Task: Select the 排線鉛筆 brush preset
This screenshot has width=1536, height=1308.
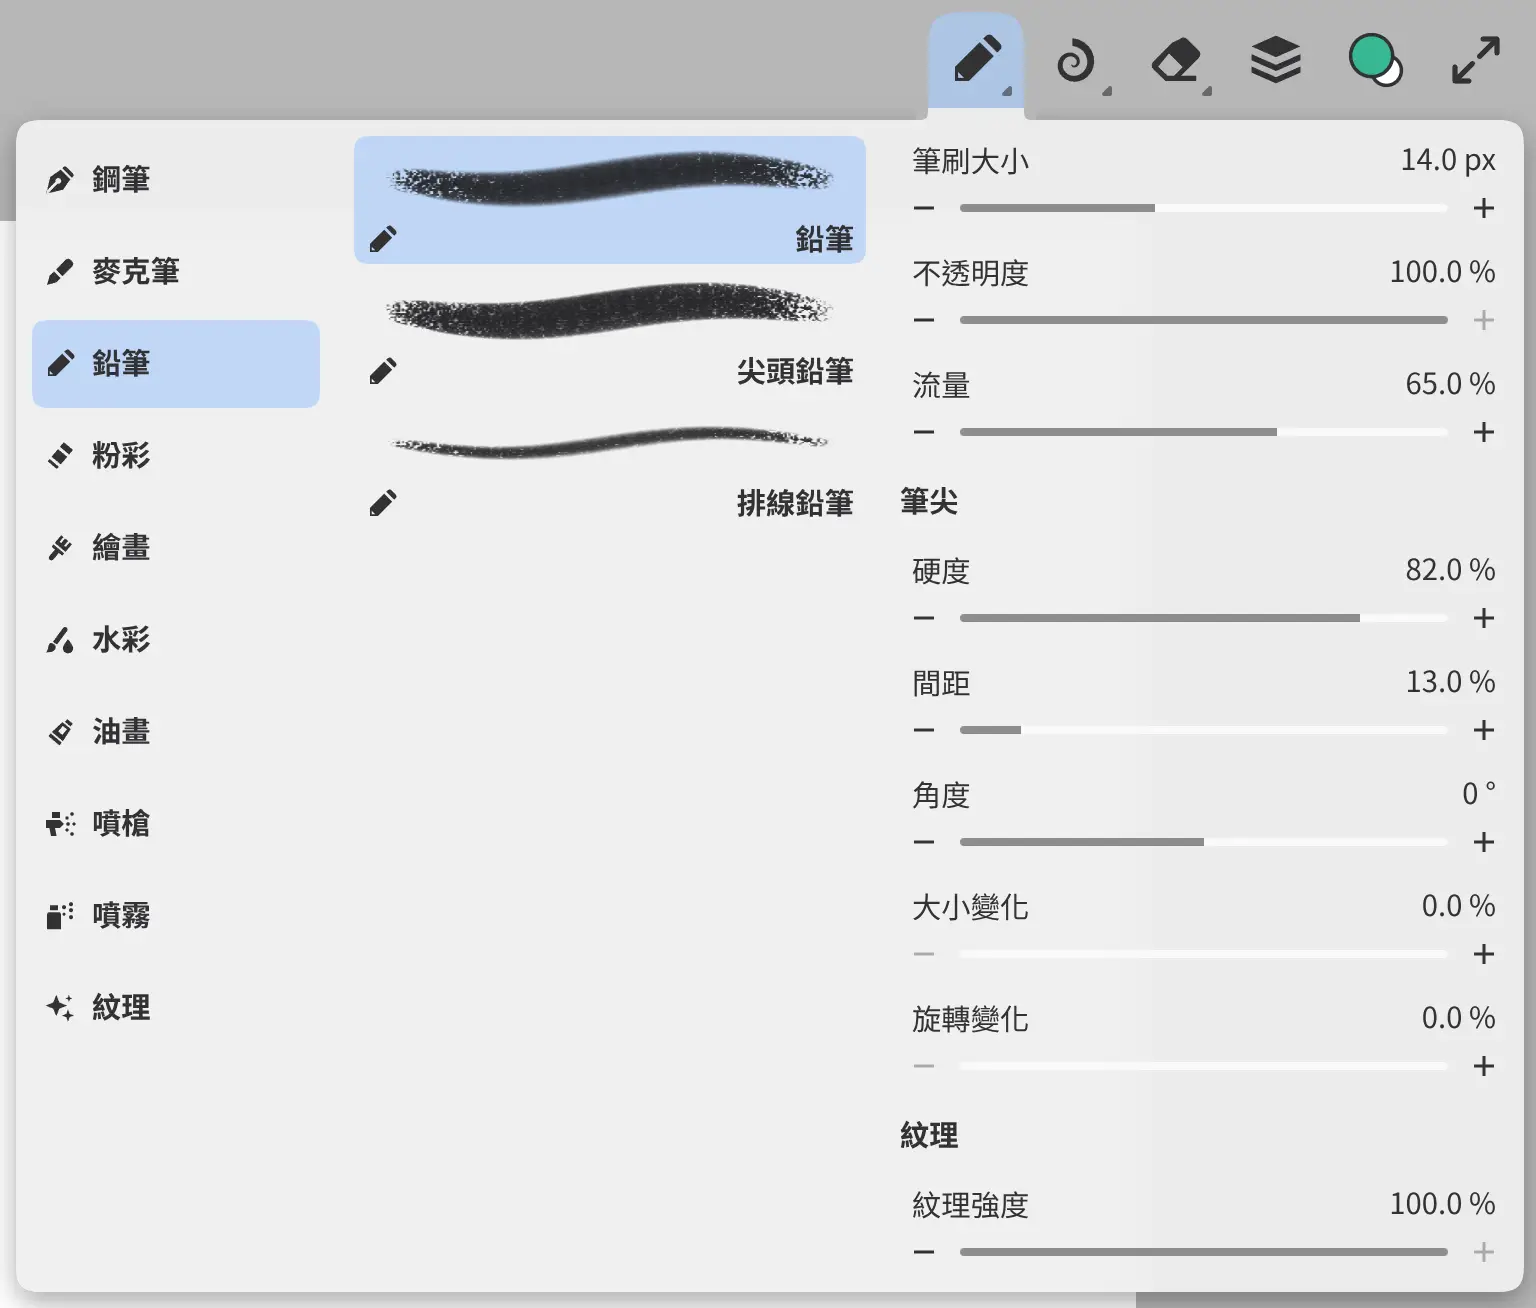Action: [610, 464]
